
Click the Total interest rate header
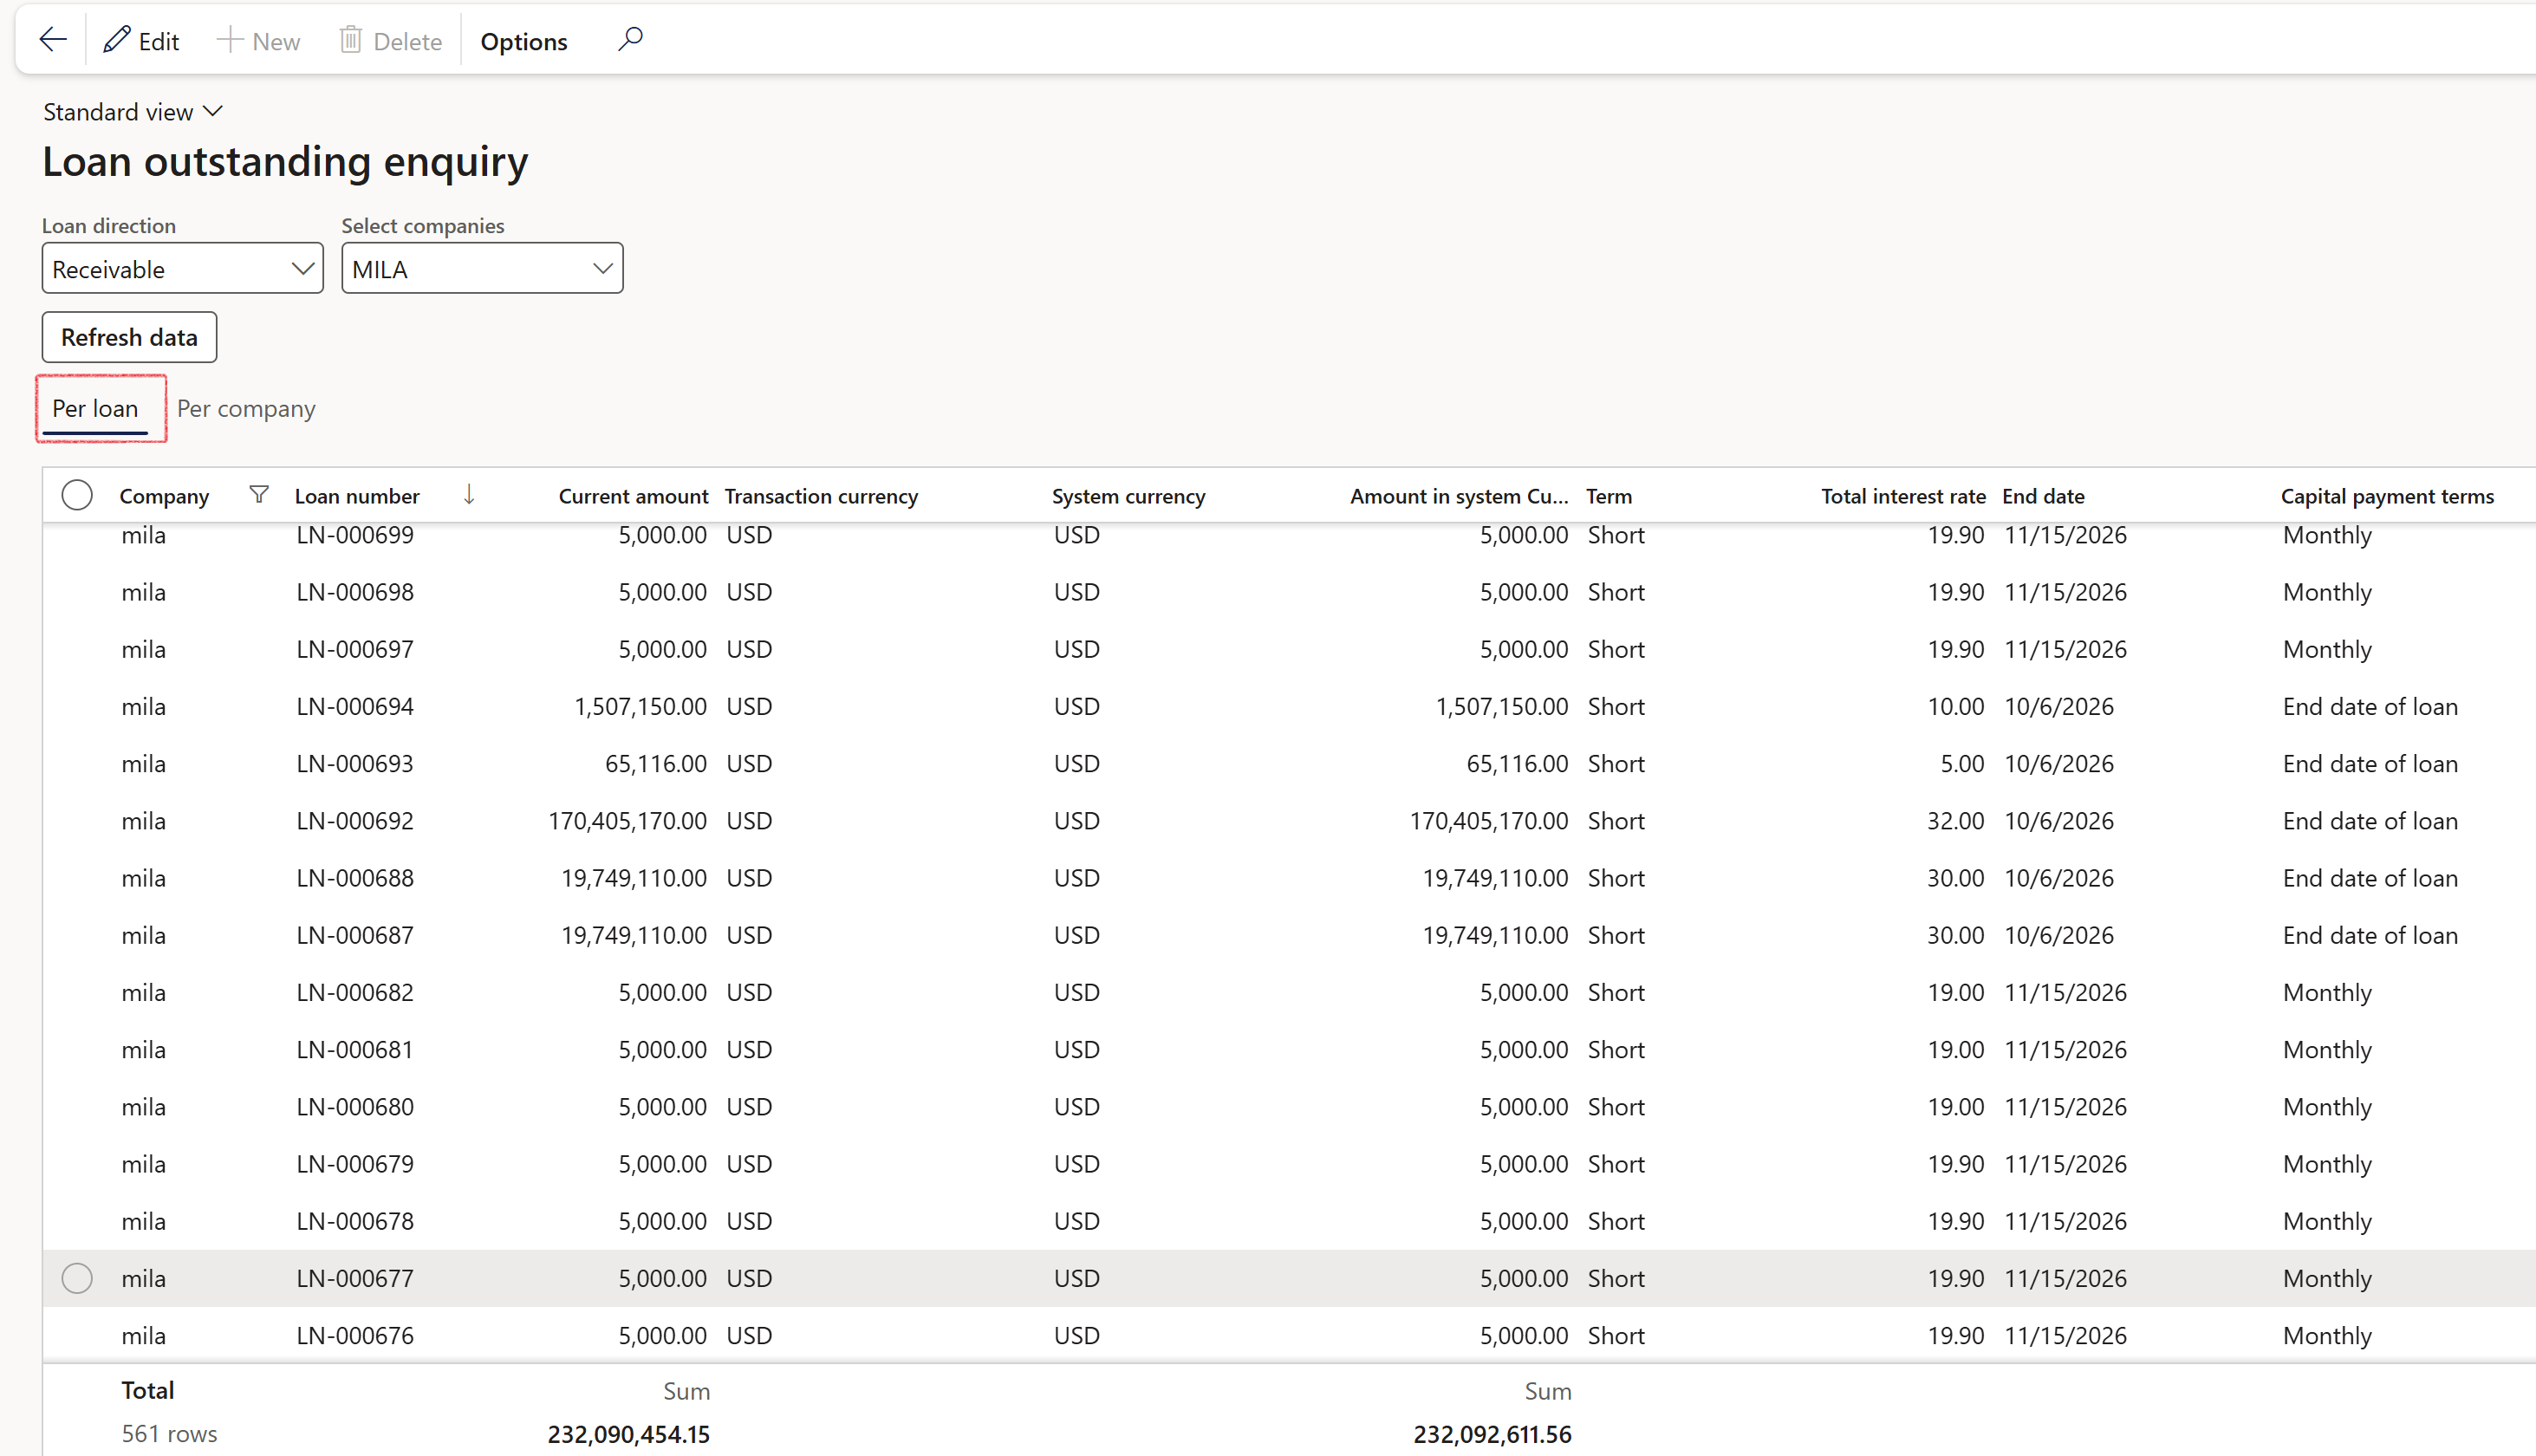1903,496
